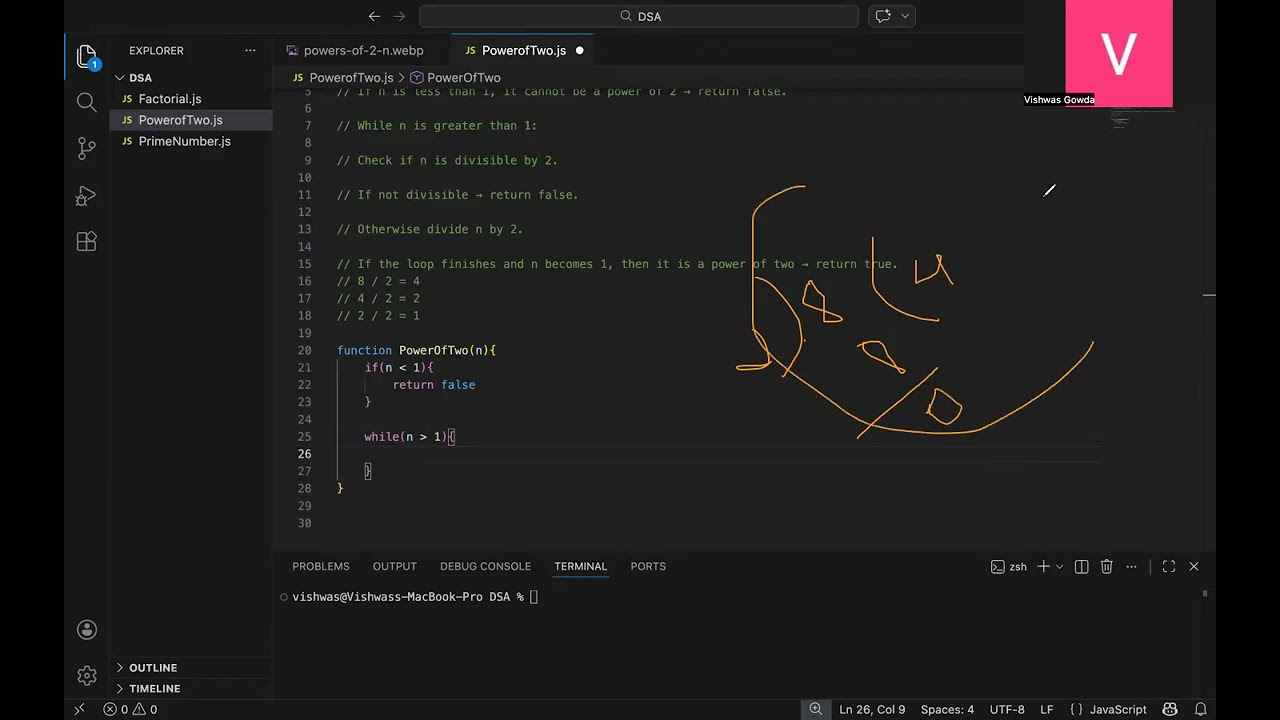Viewport: 1280px width, 720px height.
Task: Create new terminal with plus icon
Action: tap(1043, 566)
